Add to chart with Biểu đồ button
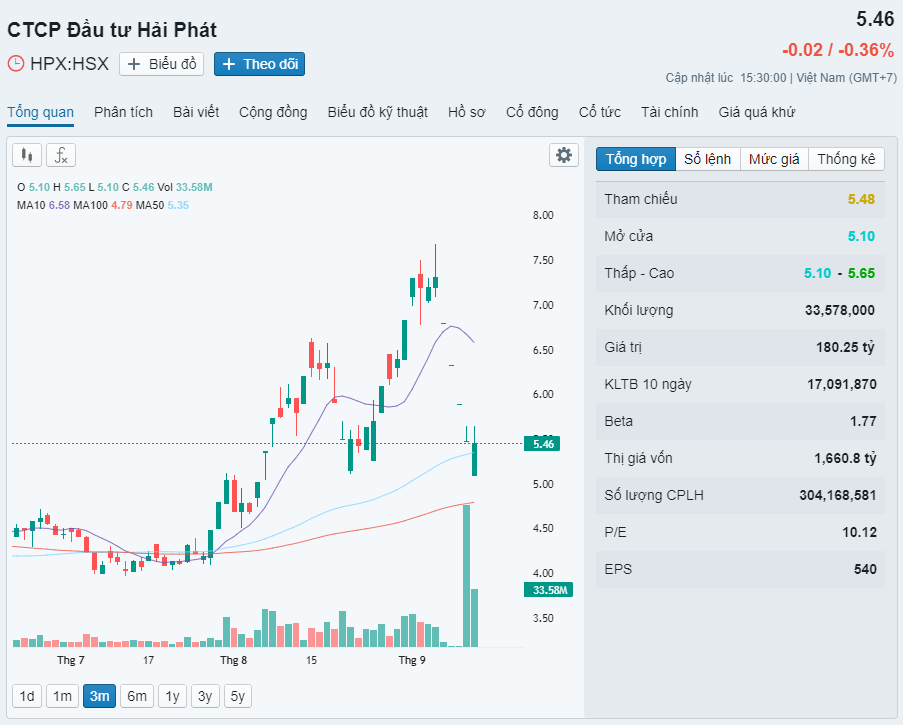903x725 pixels. point(161,64)
